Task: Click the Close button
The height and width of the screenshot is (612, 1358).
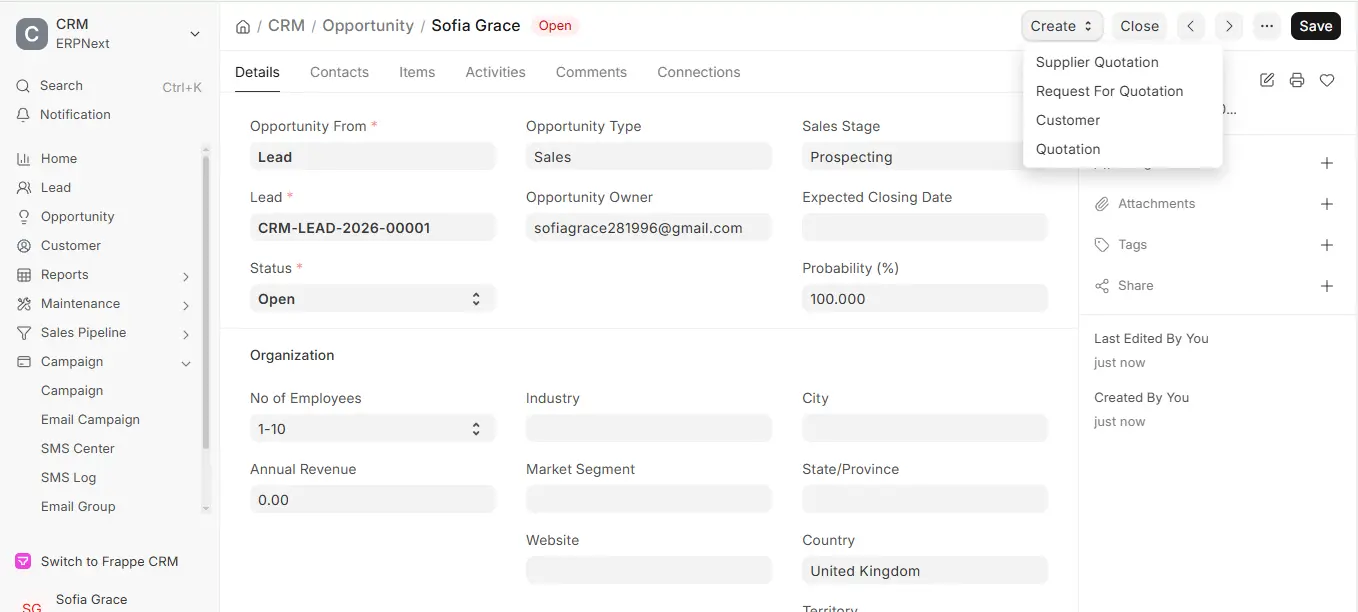Action: pos(1139,26)
